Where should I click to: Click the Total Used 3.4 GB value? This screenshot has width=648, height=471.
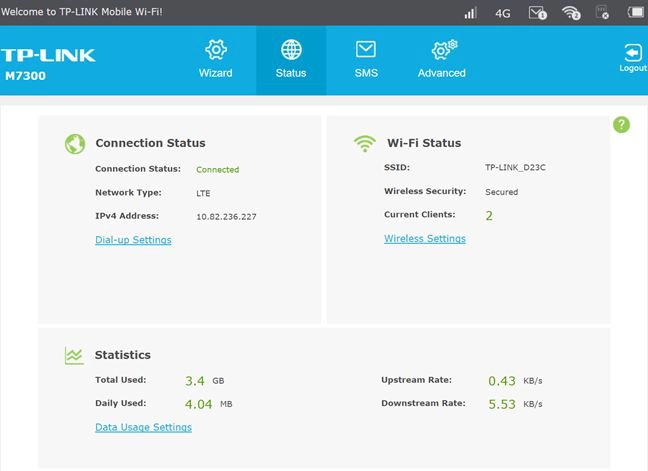coord(205,381)
